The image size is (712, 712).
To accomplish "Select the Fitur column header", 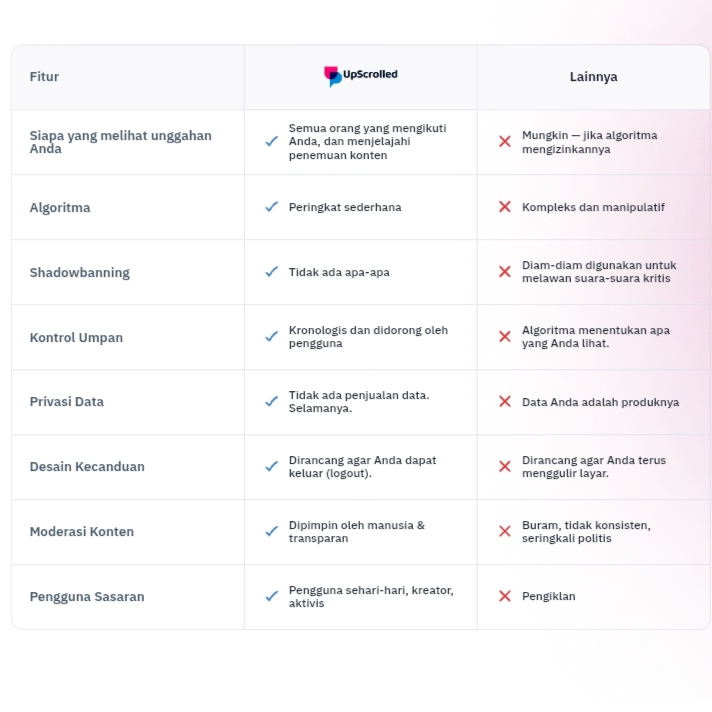I will [x=44, y=77].
